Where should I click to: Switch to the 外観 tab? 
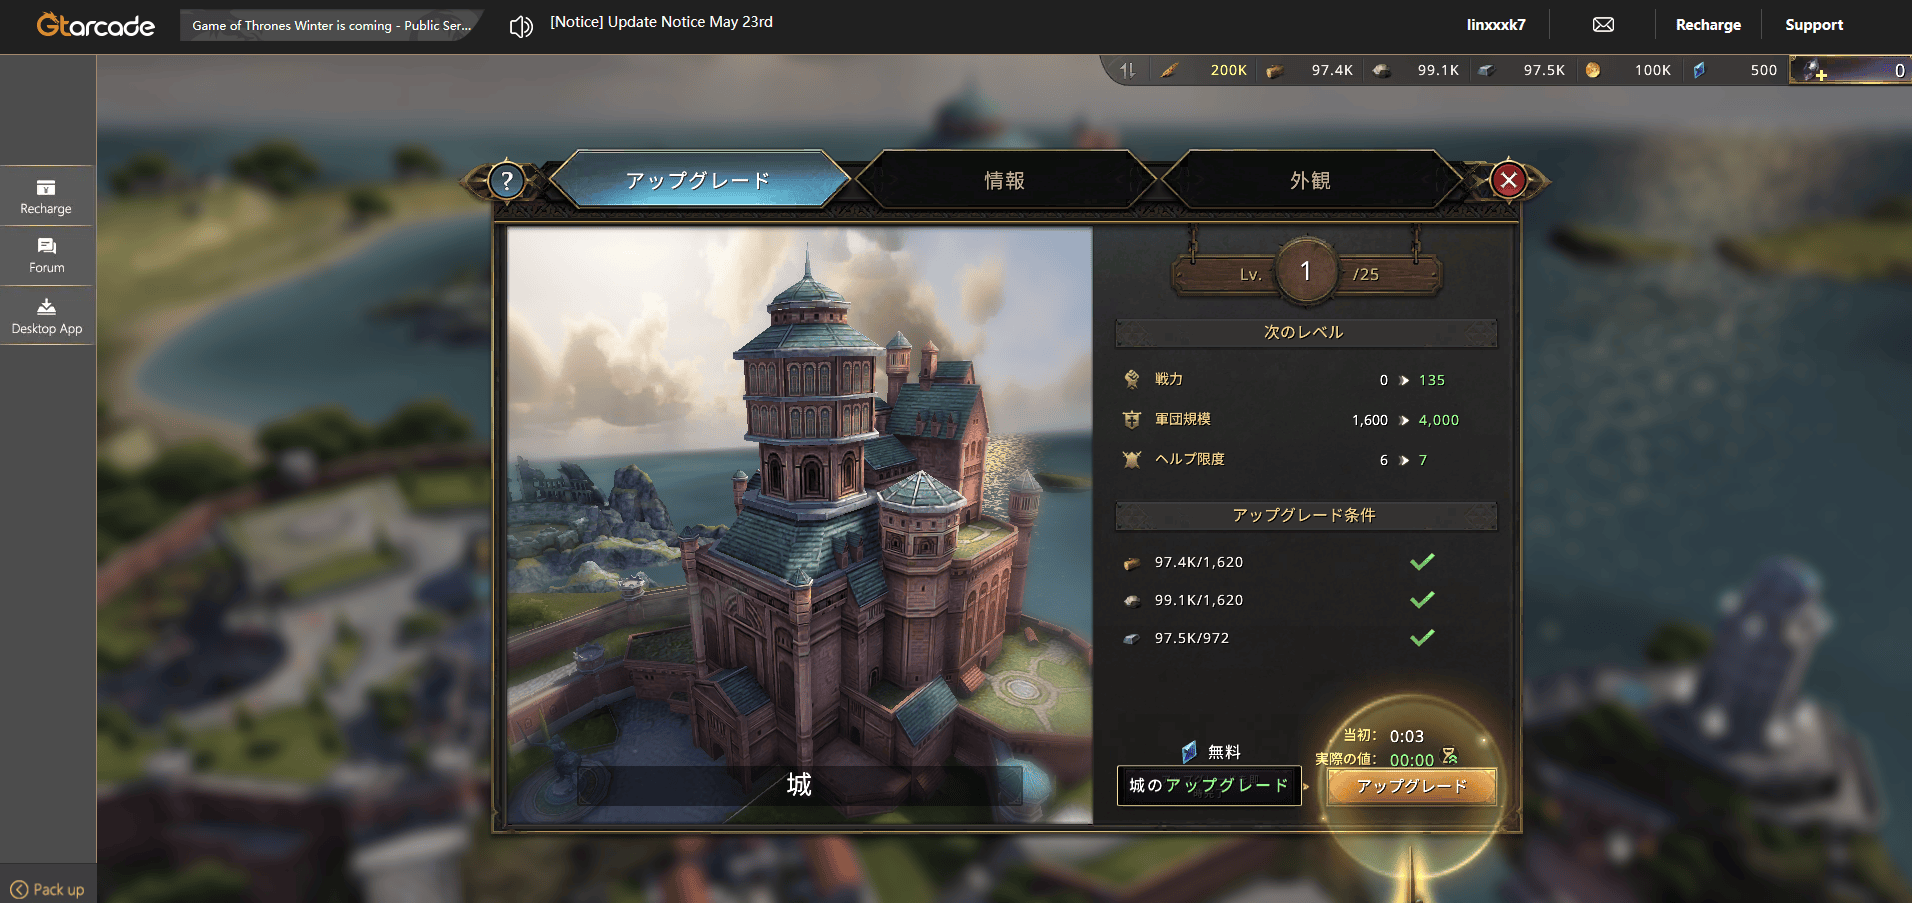[1310, 180]
